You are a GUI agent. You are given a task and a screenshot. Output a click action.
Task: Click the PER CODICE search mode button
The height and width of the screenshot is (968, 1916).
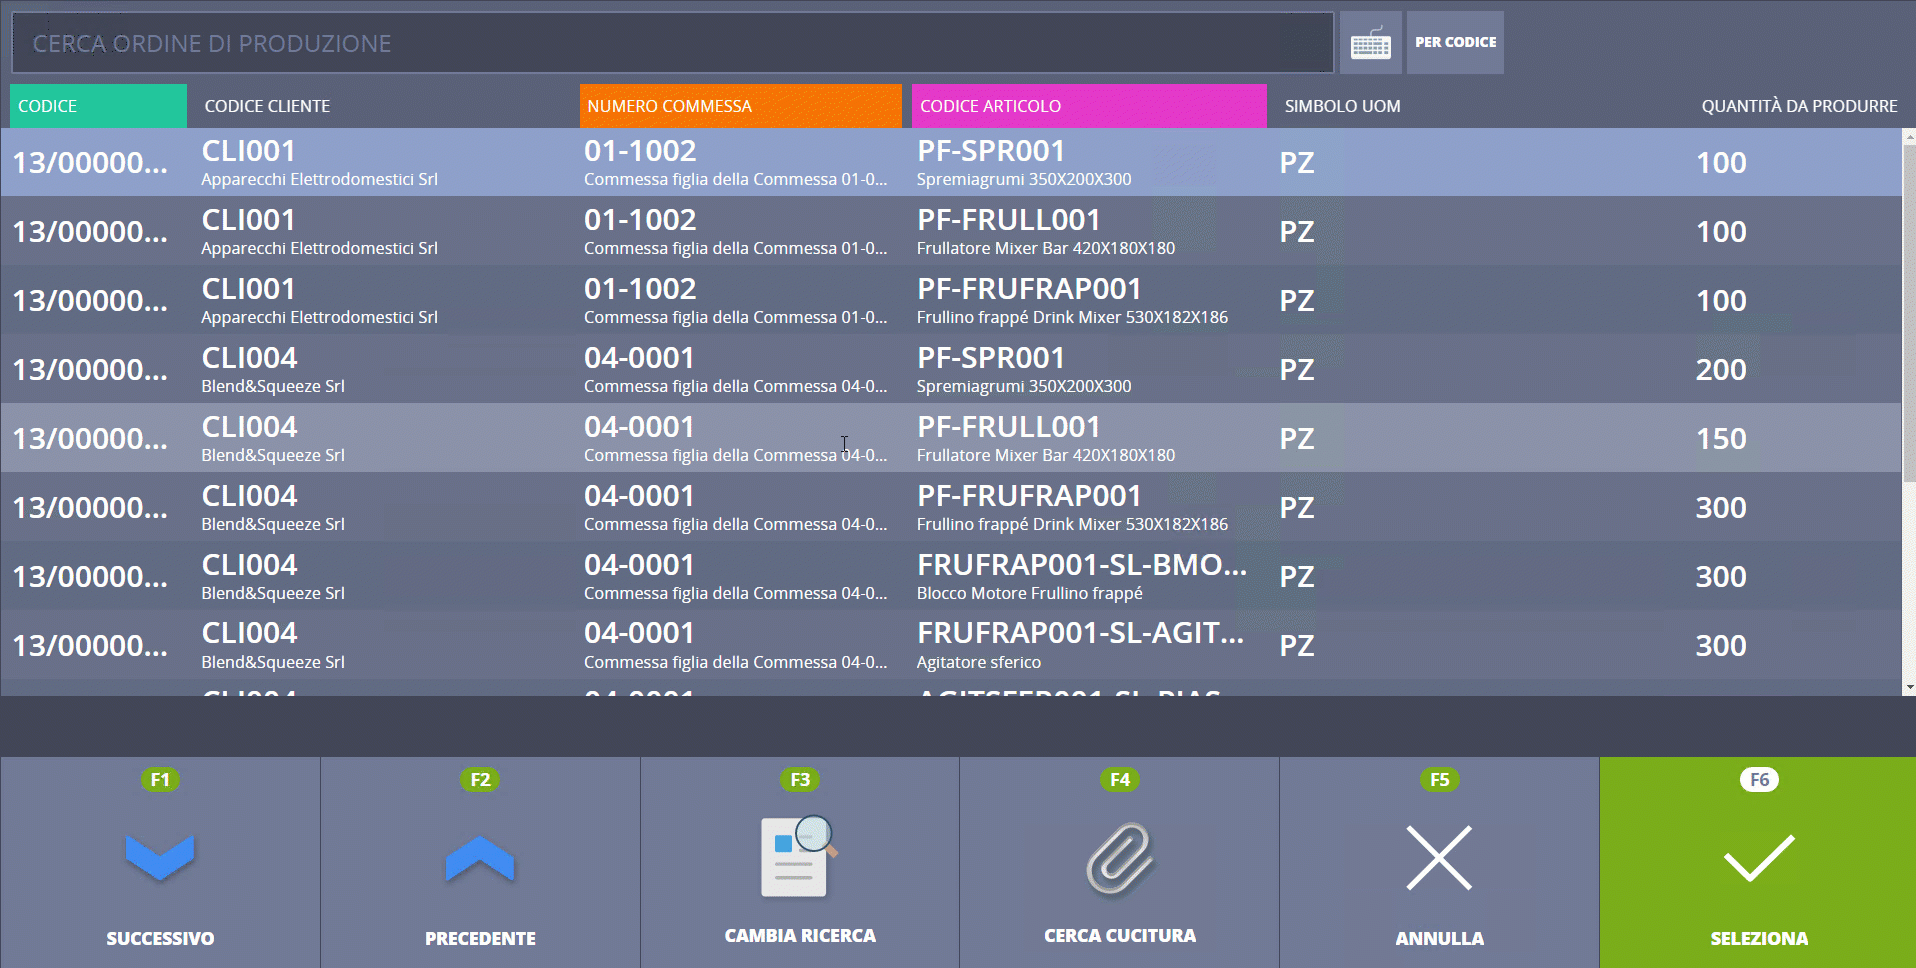pyautogui.click(x=1455, y=43)
